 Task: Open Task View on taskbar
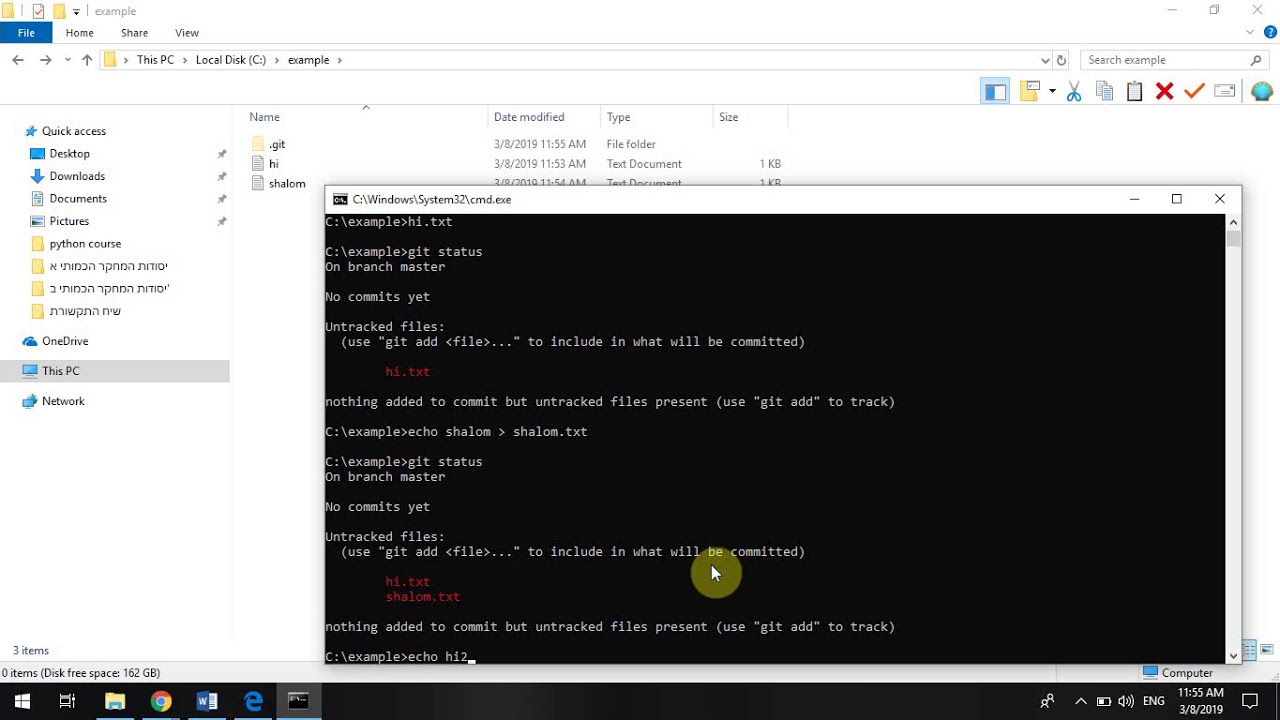(67, 701)
